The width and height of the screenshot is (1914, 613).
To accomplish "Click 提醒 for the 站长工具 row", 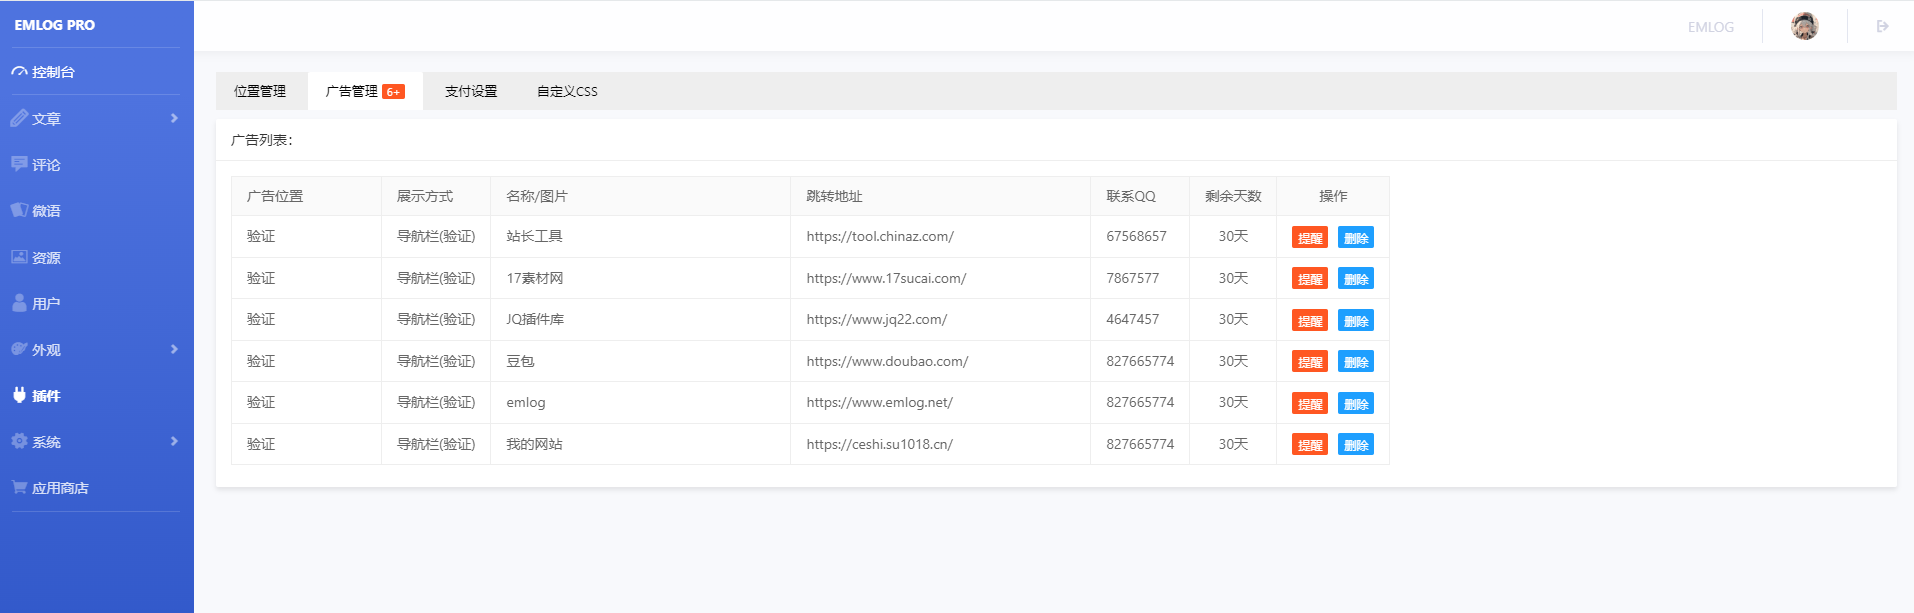I will coord(1310,238).
